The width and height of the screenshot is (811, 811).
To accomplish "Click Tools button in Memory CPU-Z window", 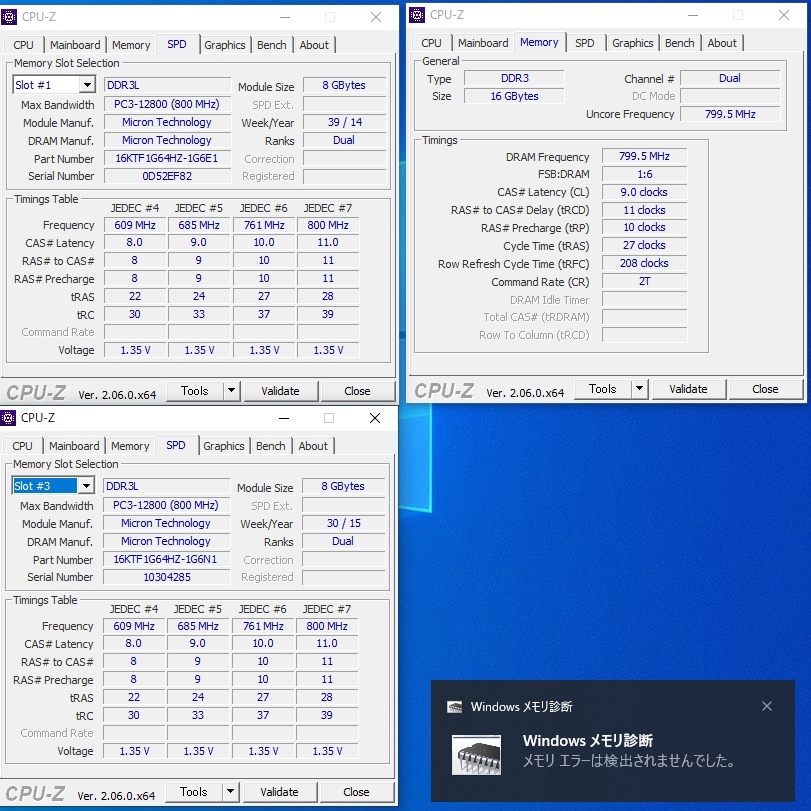I will tap(603, 388).
